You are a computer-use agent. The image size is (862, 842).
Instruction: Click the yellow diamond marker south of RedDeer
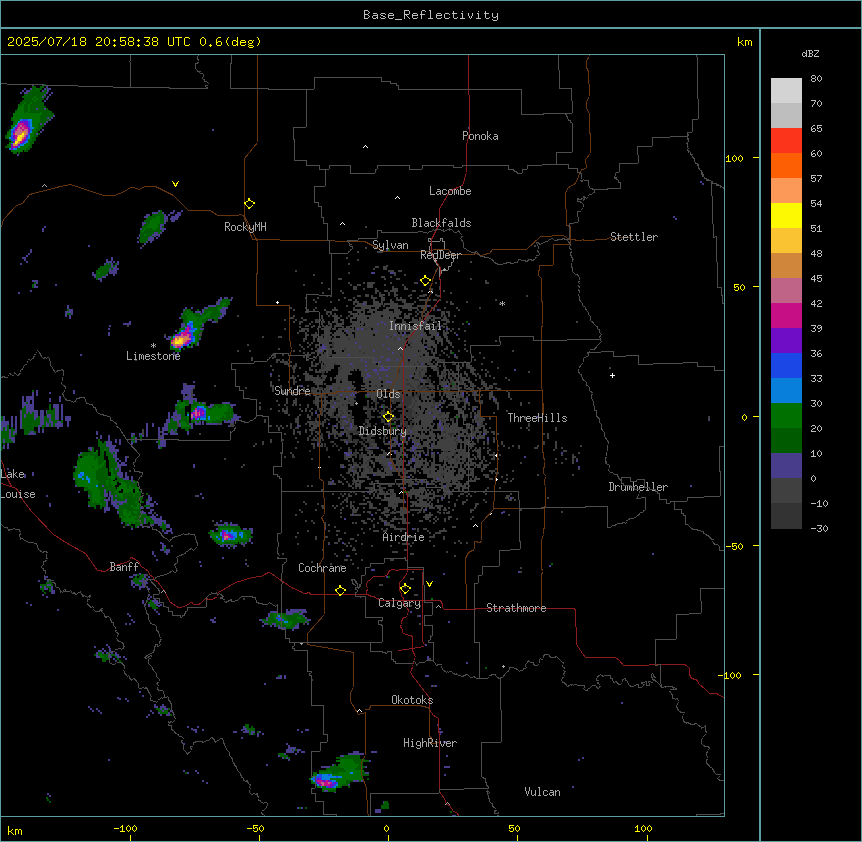[426, 281]
